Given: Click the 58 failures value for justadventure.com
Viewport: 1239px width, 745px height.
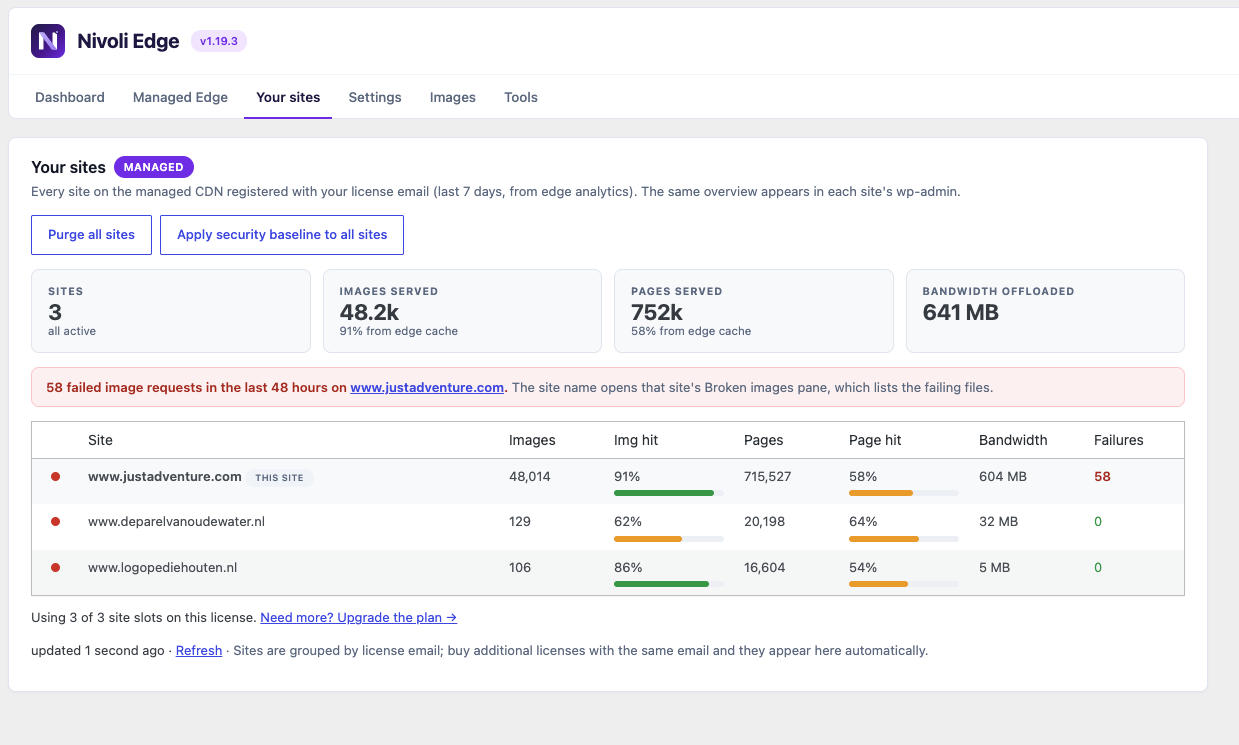Looking at the screenshot, I should [x=1102, y=477].
